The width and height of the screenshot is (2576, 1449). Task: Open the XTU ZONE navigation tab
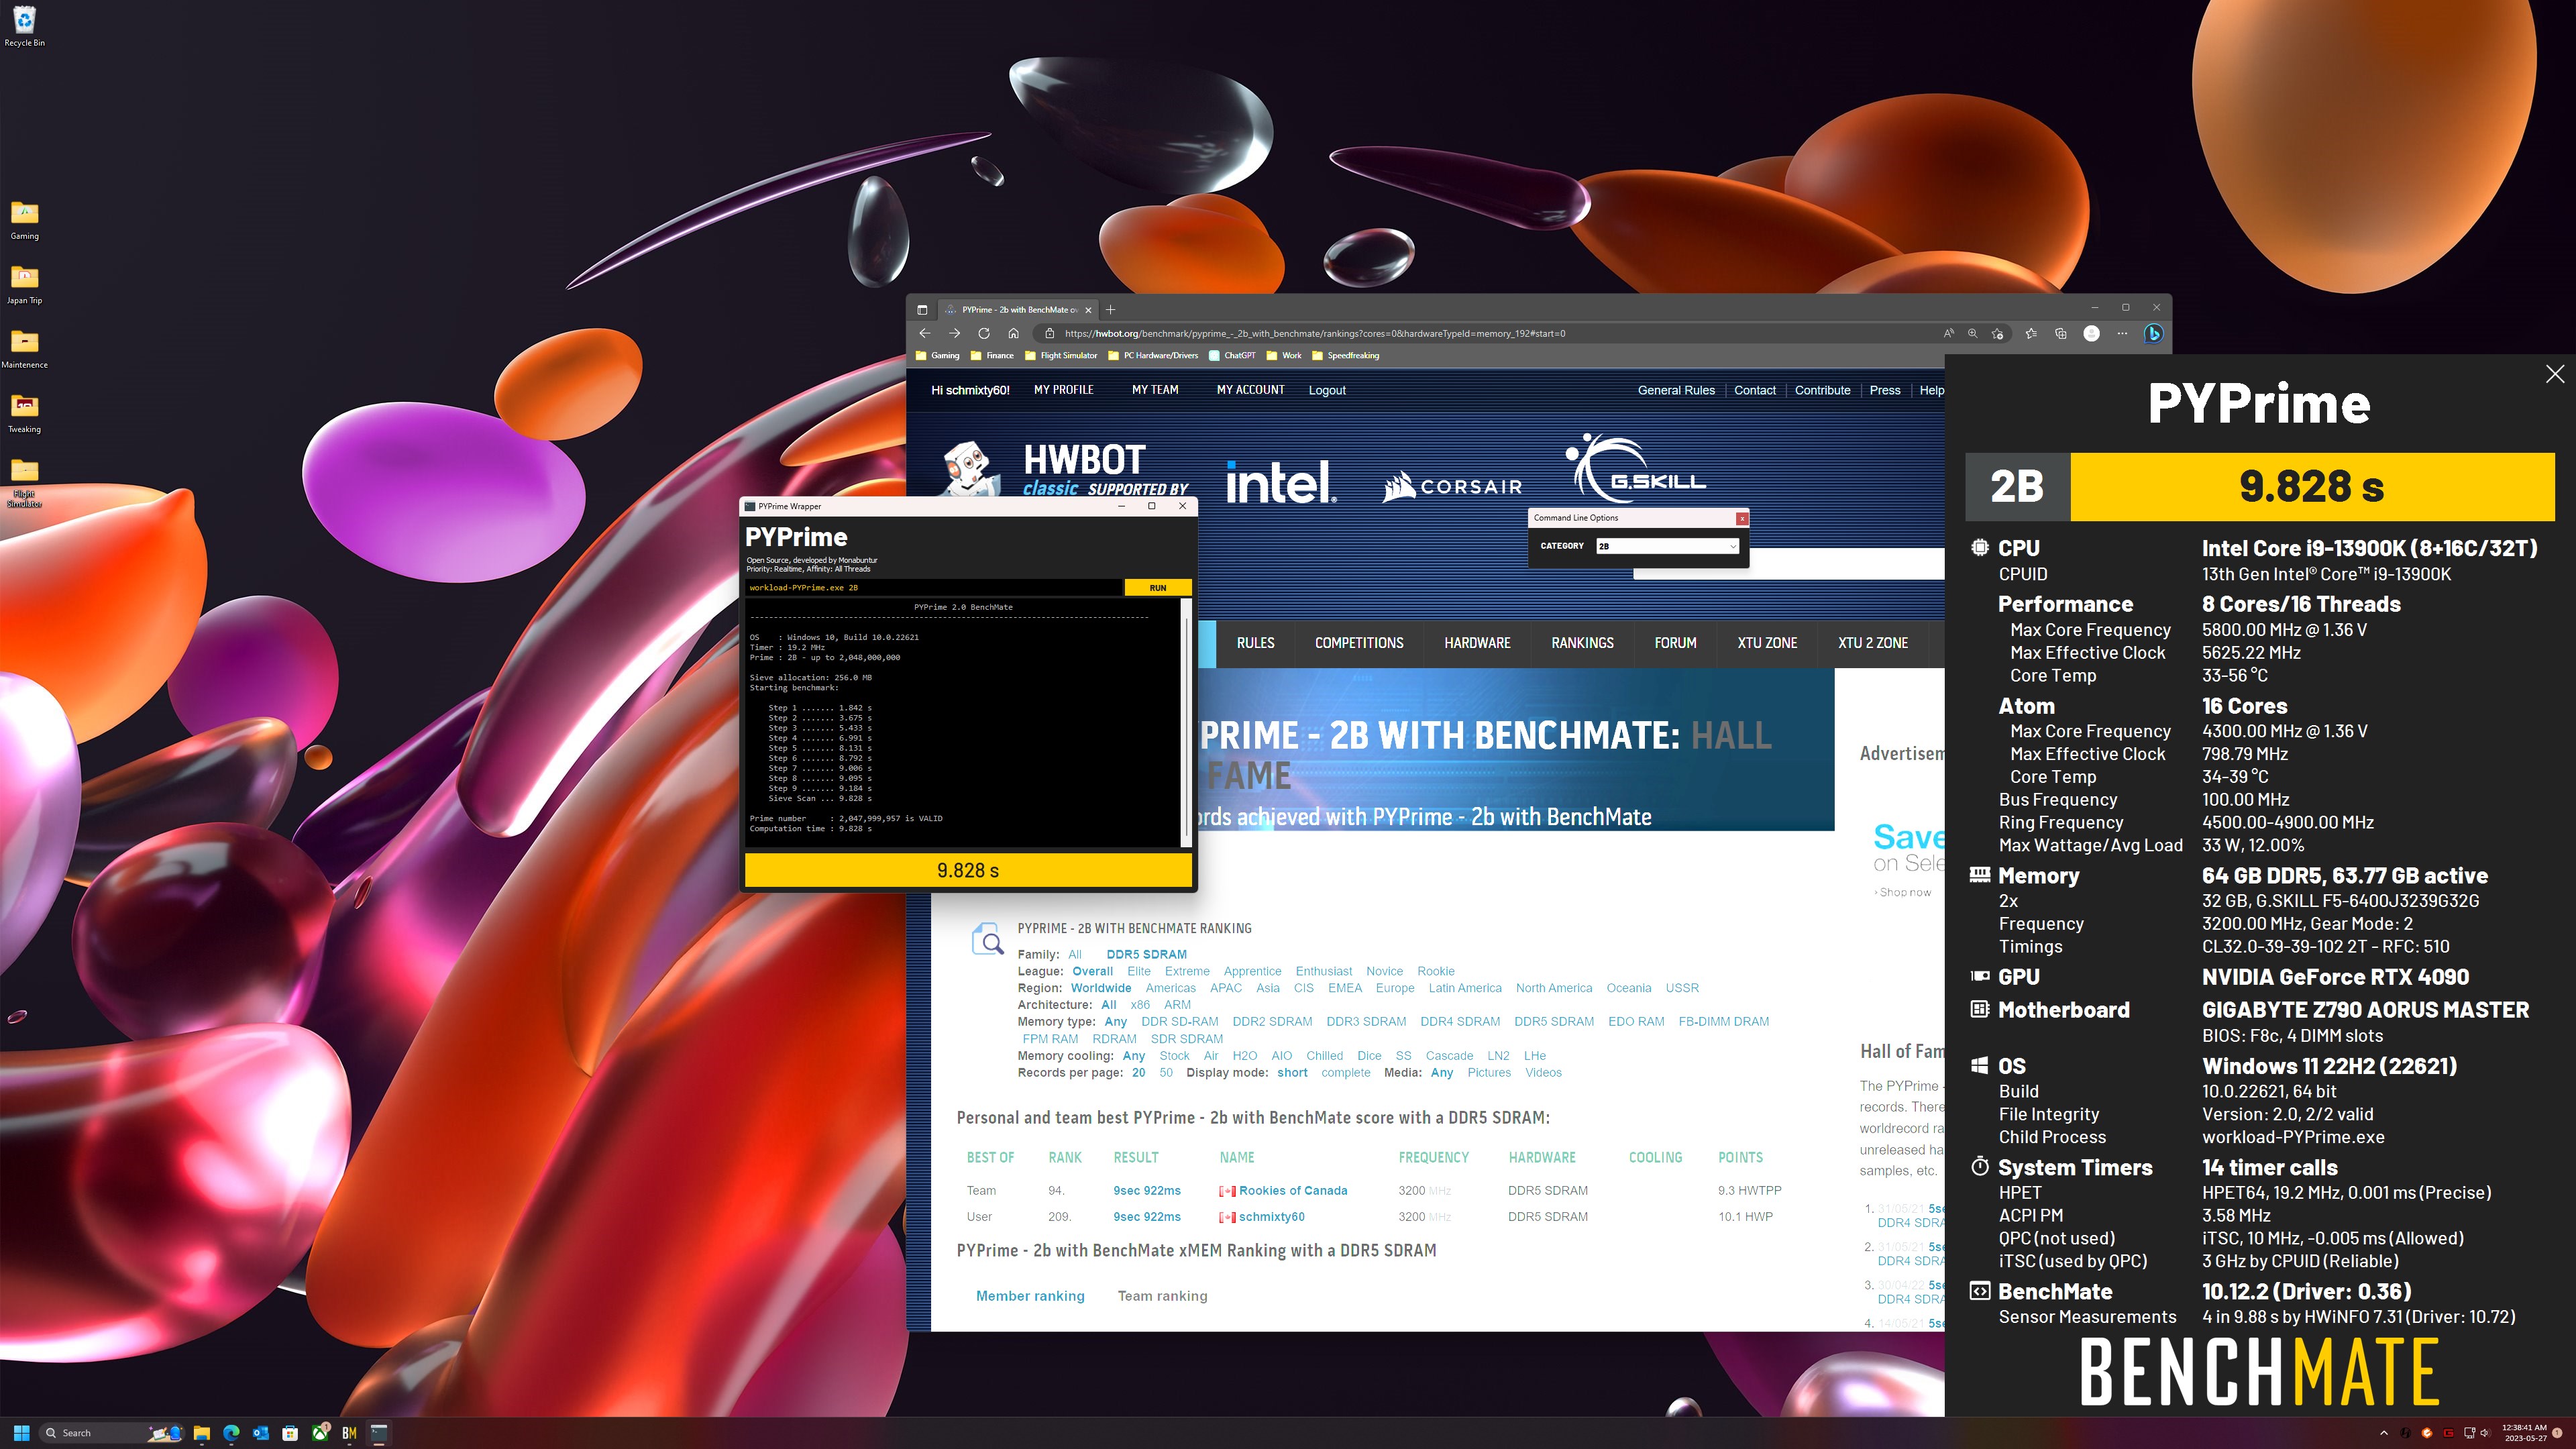[1767, 643]
